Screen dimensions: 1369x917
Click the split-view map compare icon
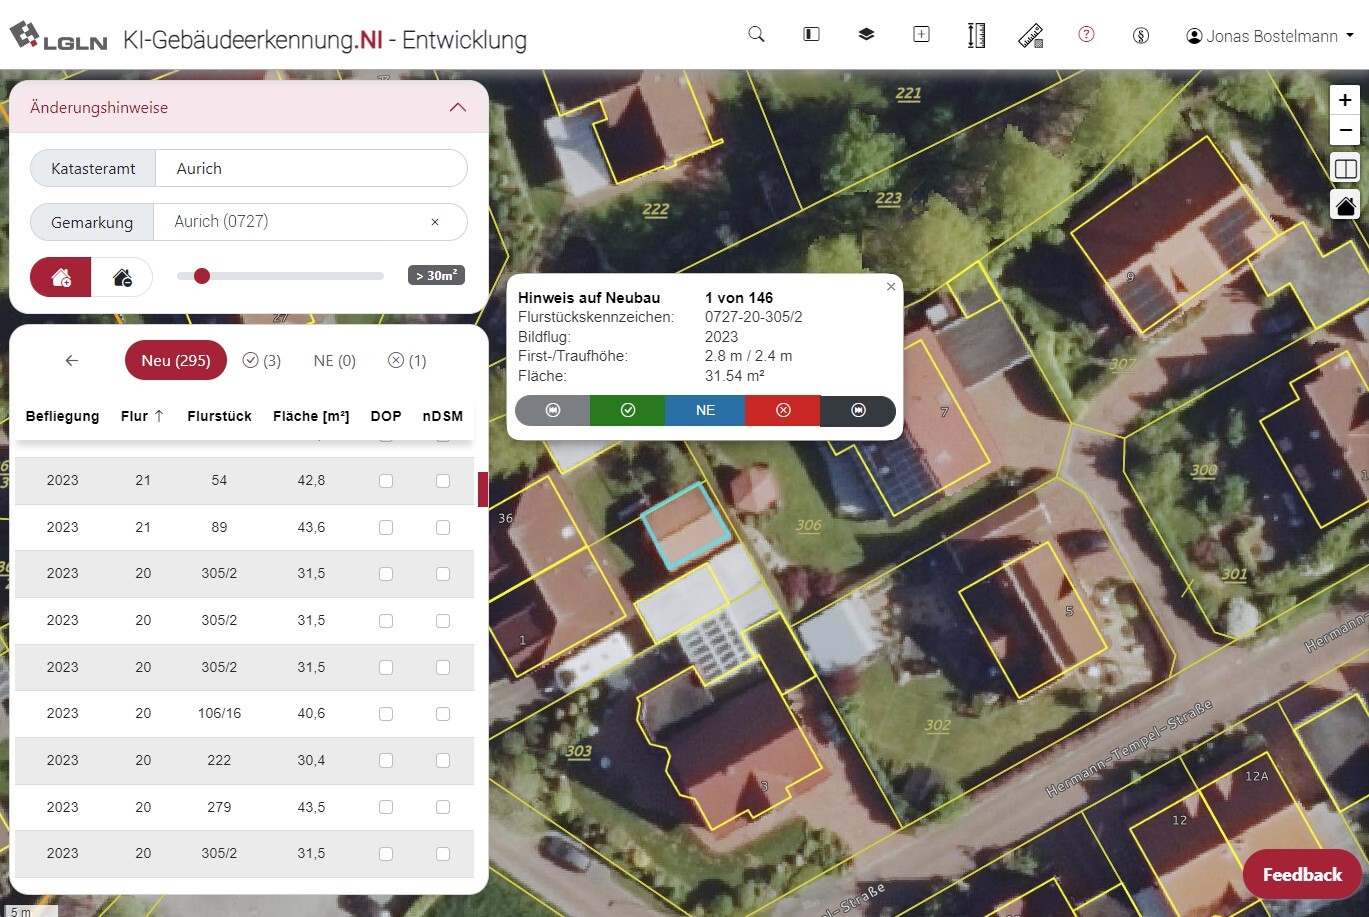(1345, 169)
